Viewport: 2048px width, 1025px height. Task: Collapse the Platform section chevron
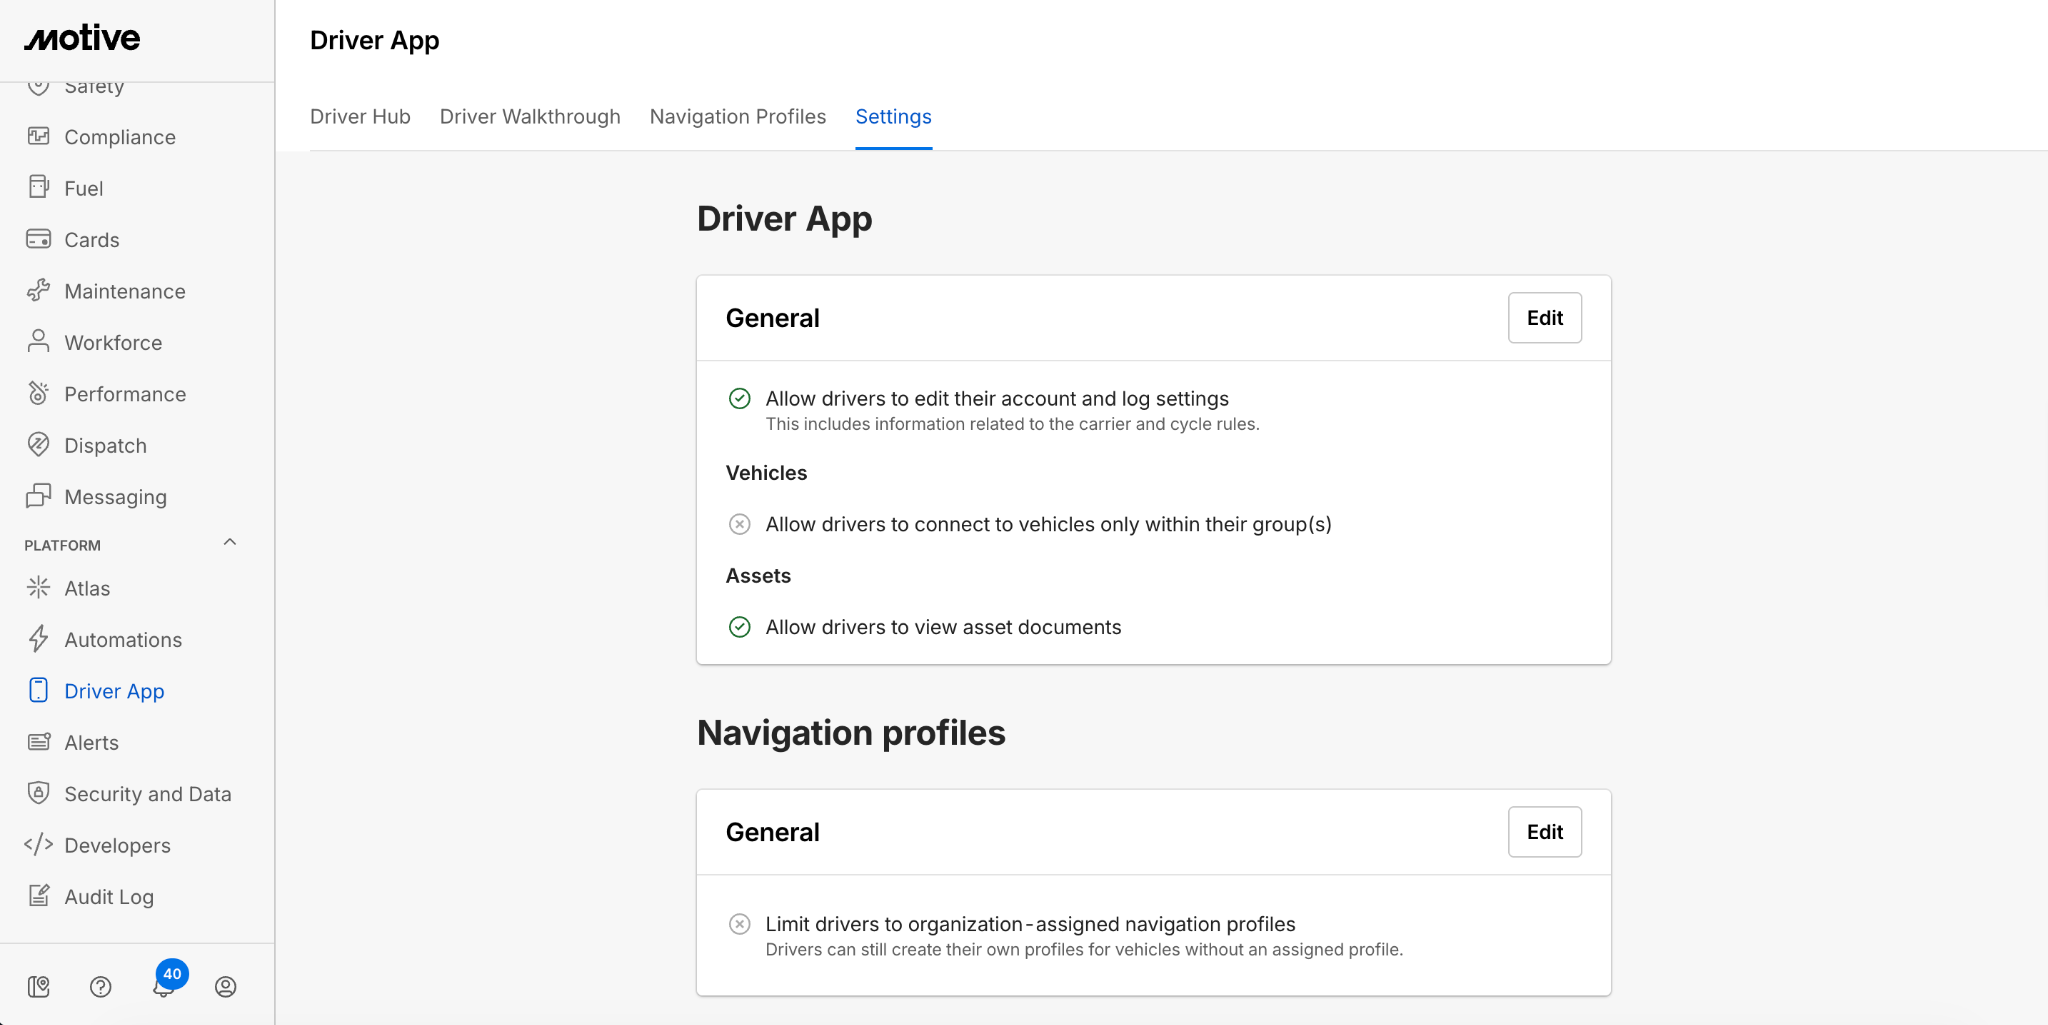(230, 543)
